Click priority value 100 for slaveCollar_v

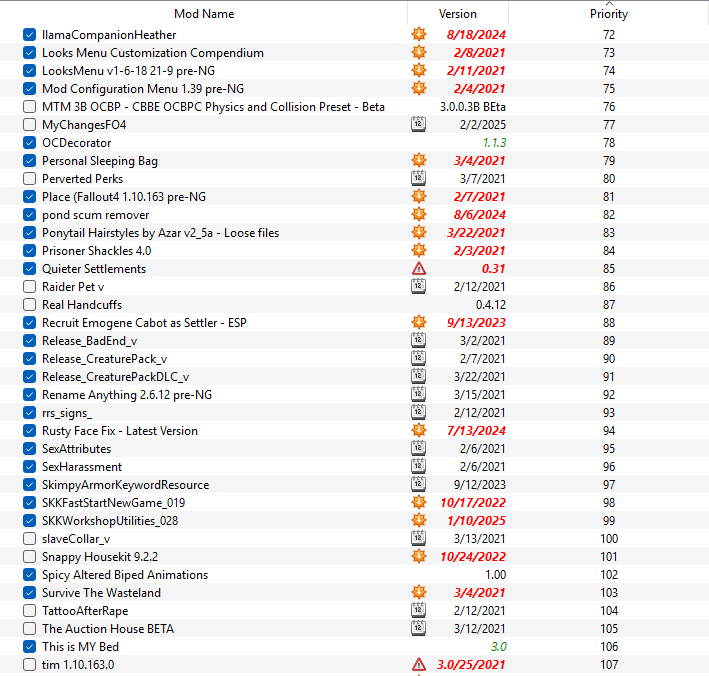click(x=609, y=539)
